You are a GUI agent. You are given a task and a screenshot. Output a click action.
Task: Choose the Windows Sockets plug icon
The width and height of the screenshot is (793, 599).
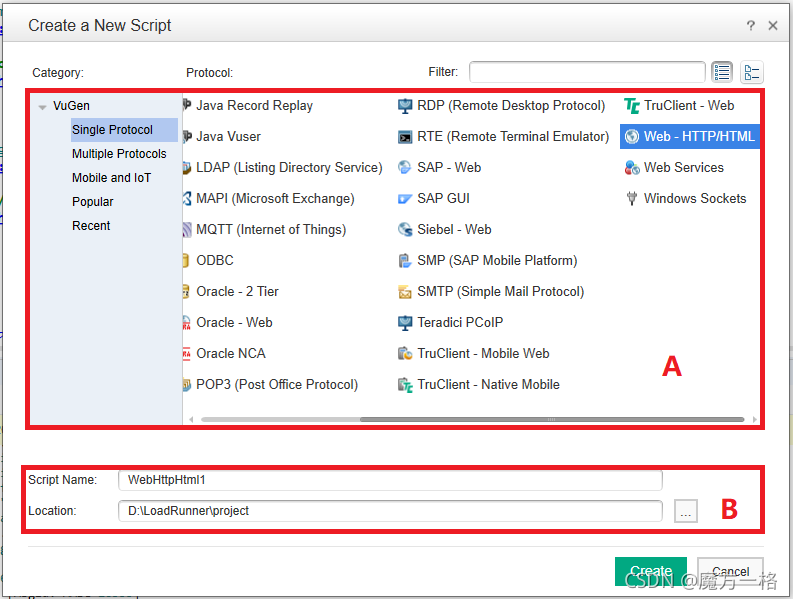point(632,198)
